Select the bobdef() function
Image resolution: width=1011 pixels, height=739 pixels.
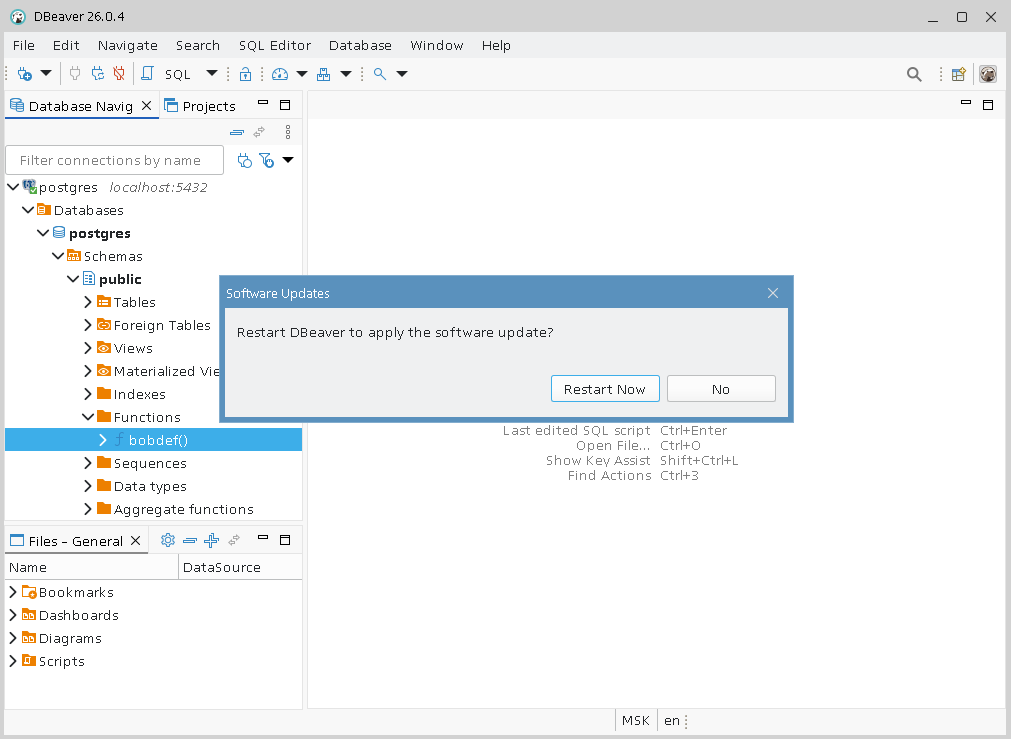tap(153, 440)
